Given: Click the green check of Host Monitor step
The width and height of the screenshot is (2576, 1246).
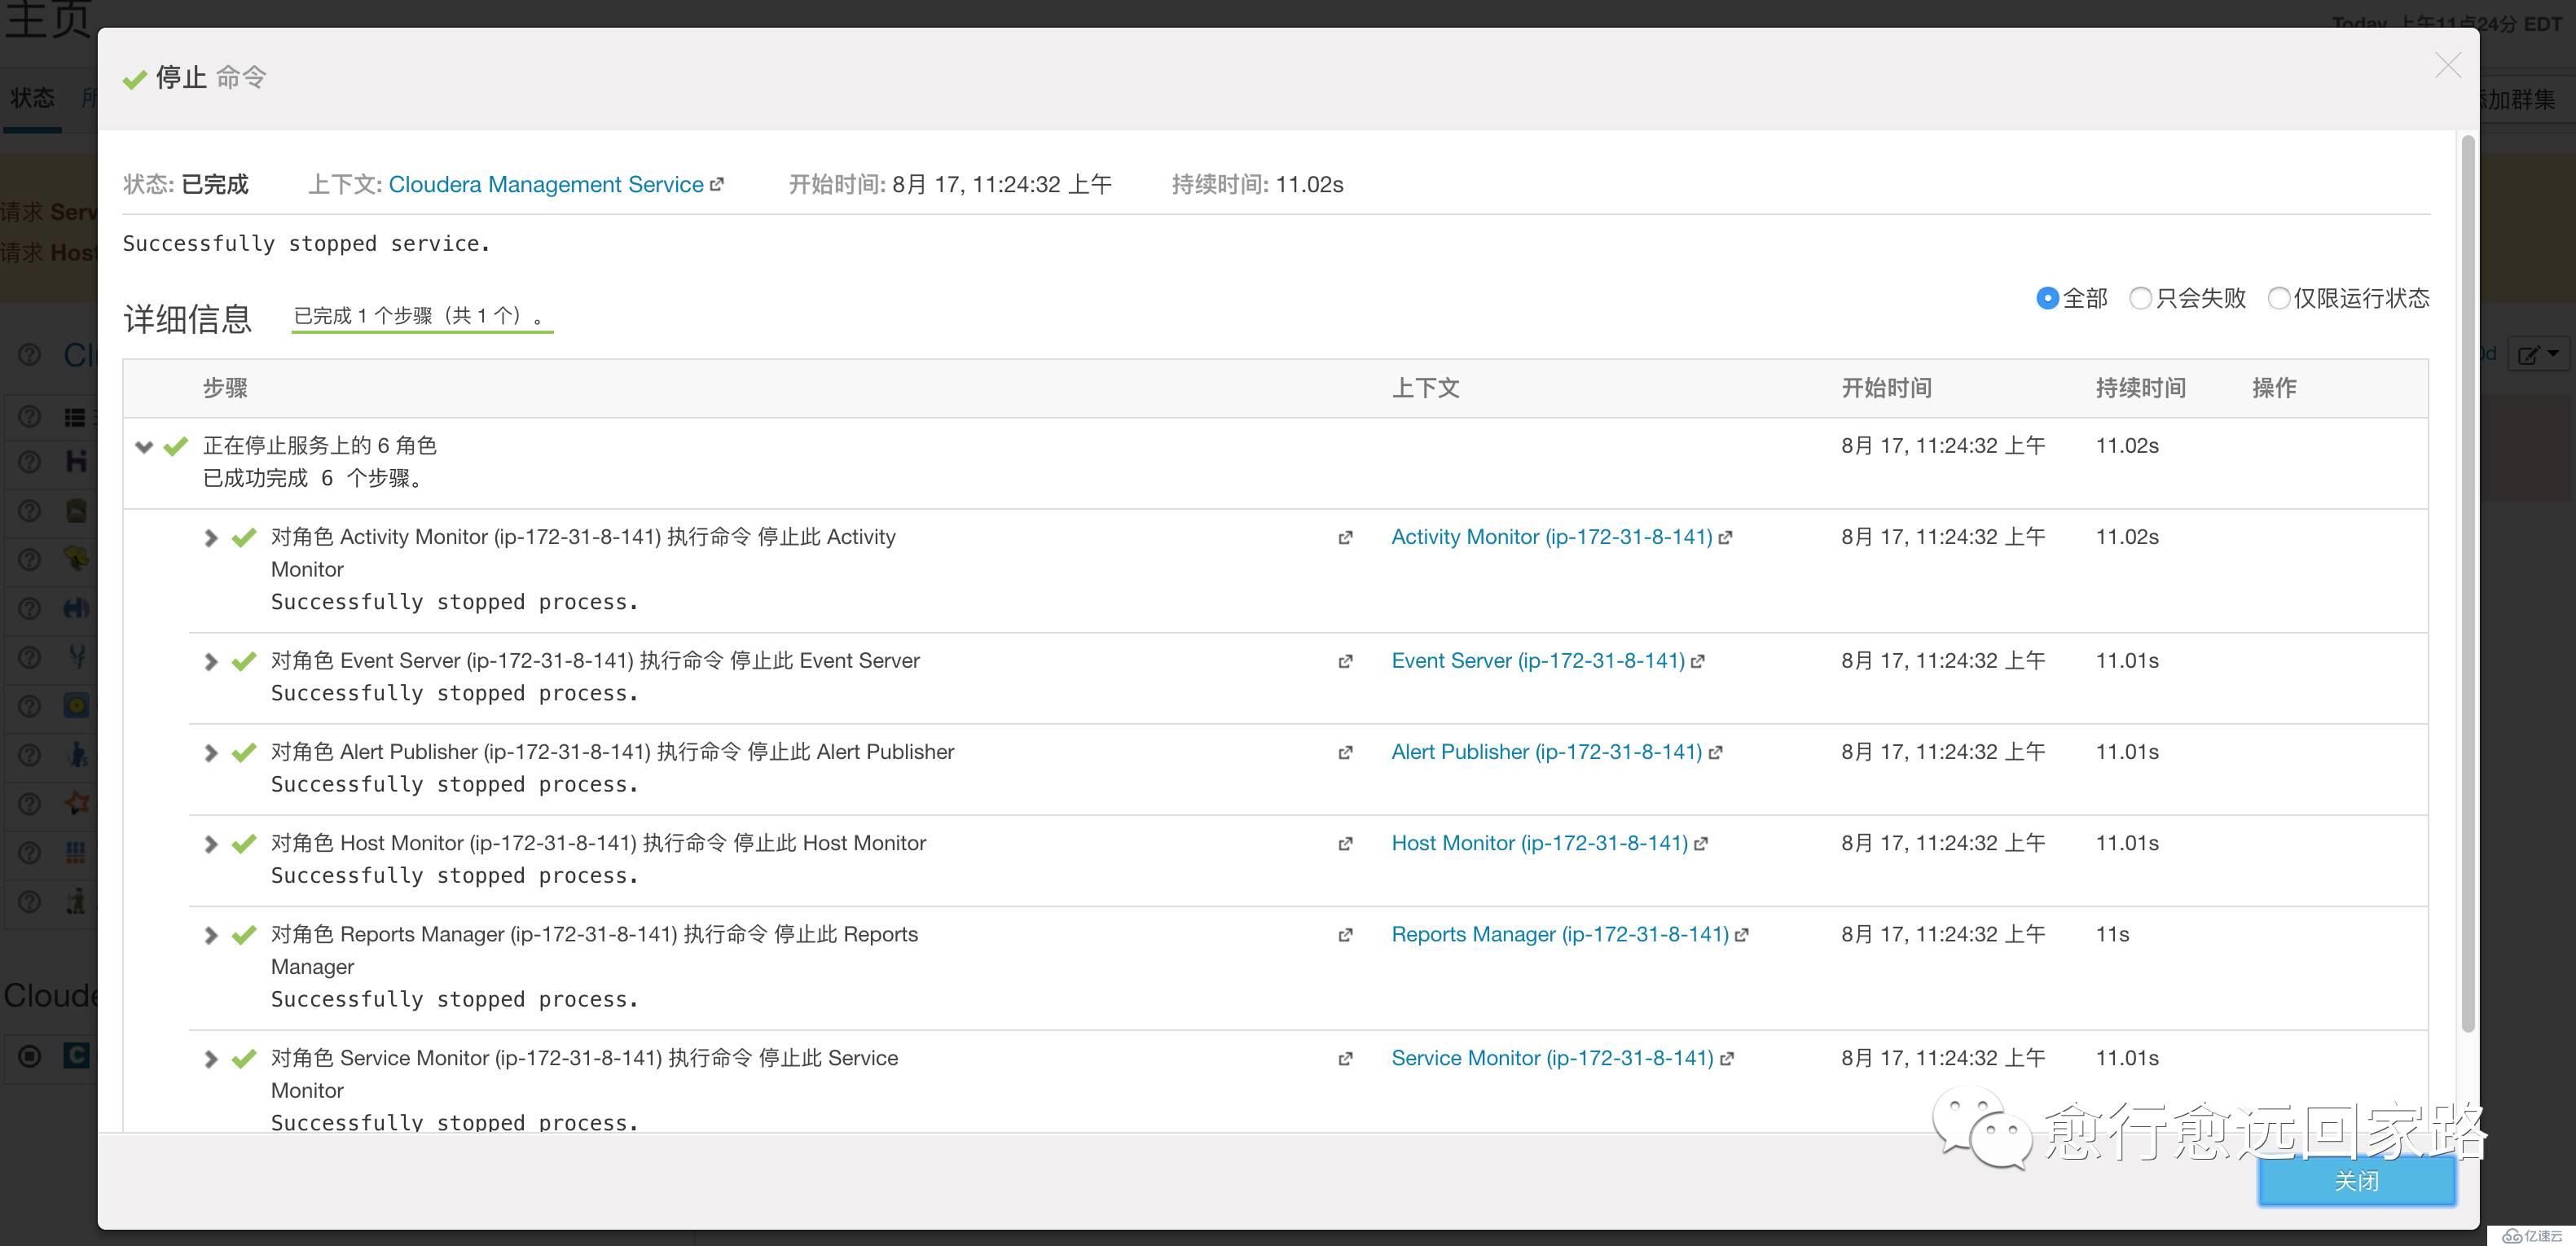Looking at the screenshot, I should point(243,844).
